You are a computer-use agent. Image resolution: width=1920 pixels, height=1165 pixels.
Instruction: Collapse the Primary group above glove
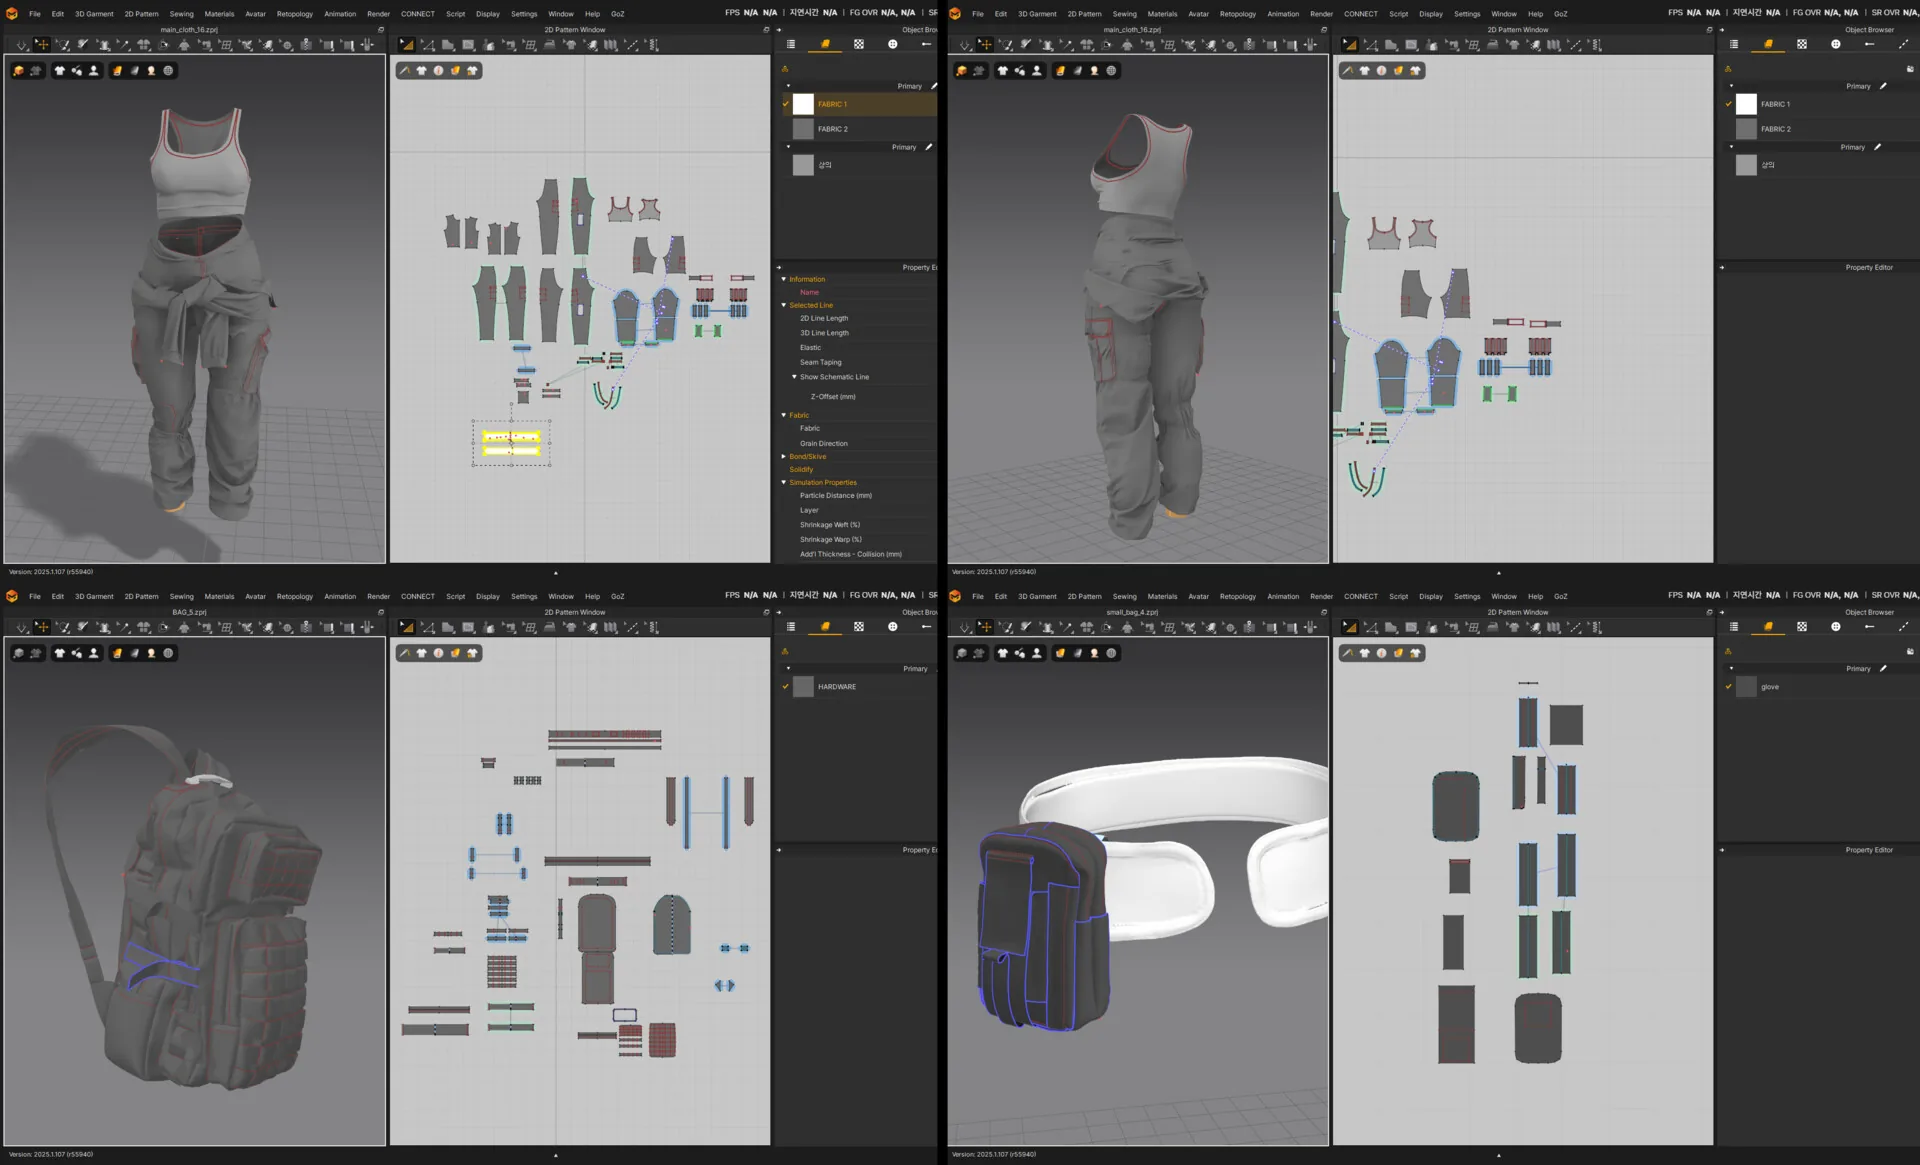(1731, 668)
